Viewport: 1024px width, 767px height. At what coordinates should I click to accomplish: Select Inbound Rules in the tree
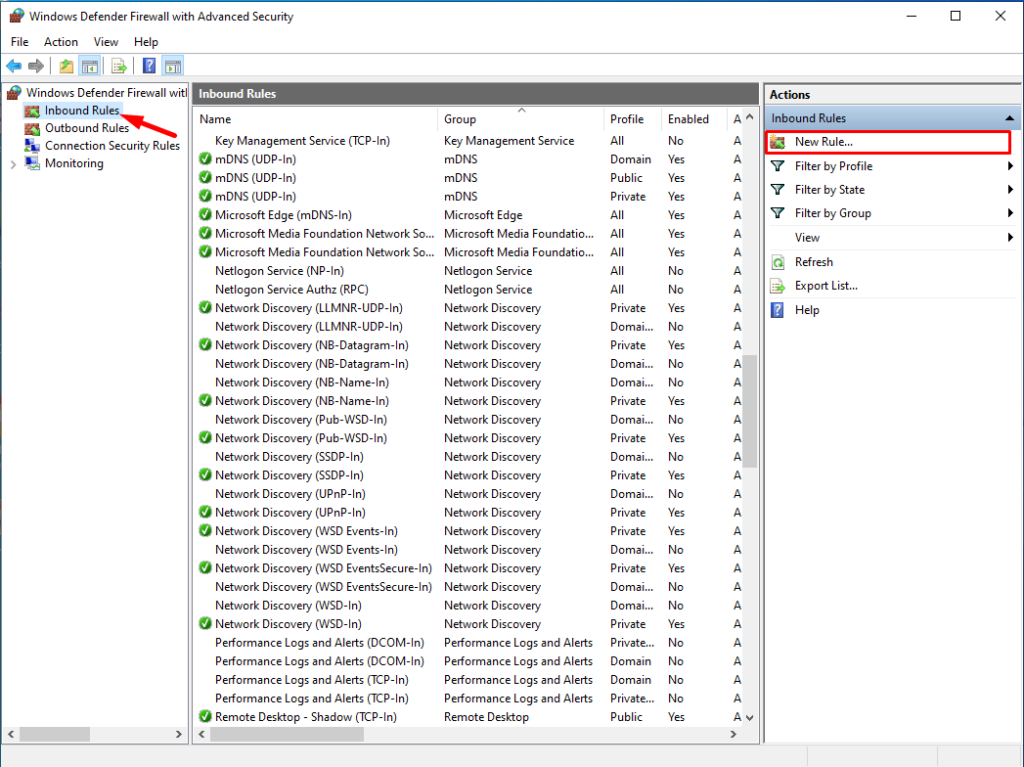[82, 110]
